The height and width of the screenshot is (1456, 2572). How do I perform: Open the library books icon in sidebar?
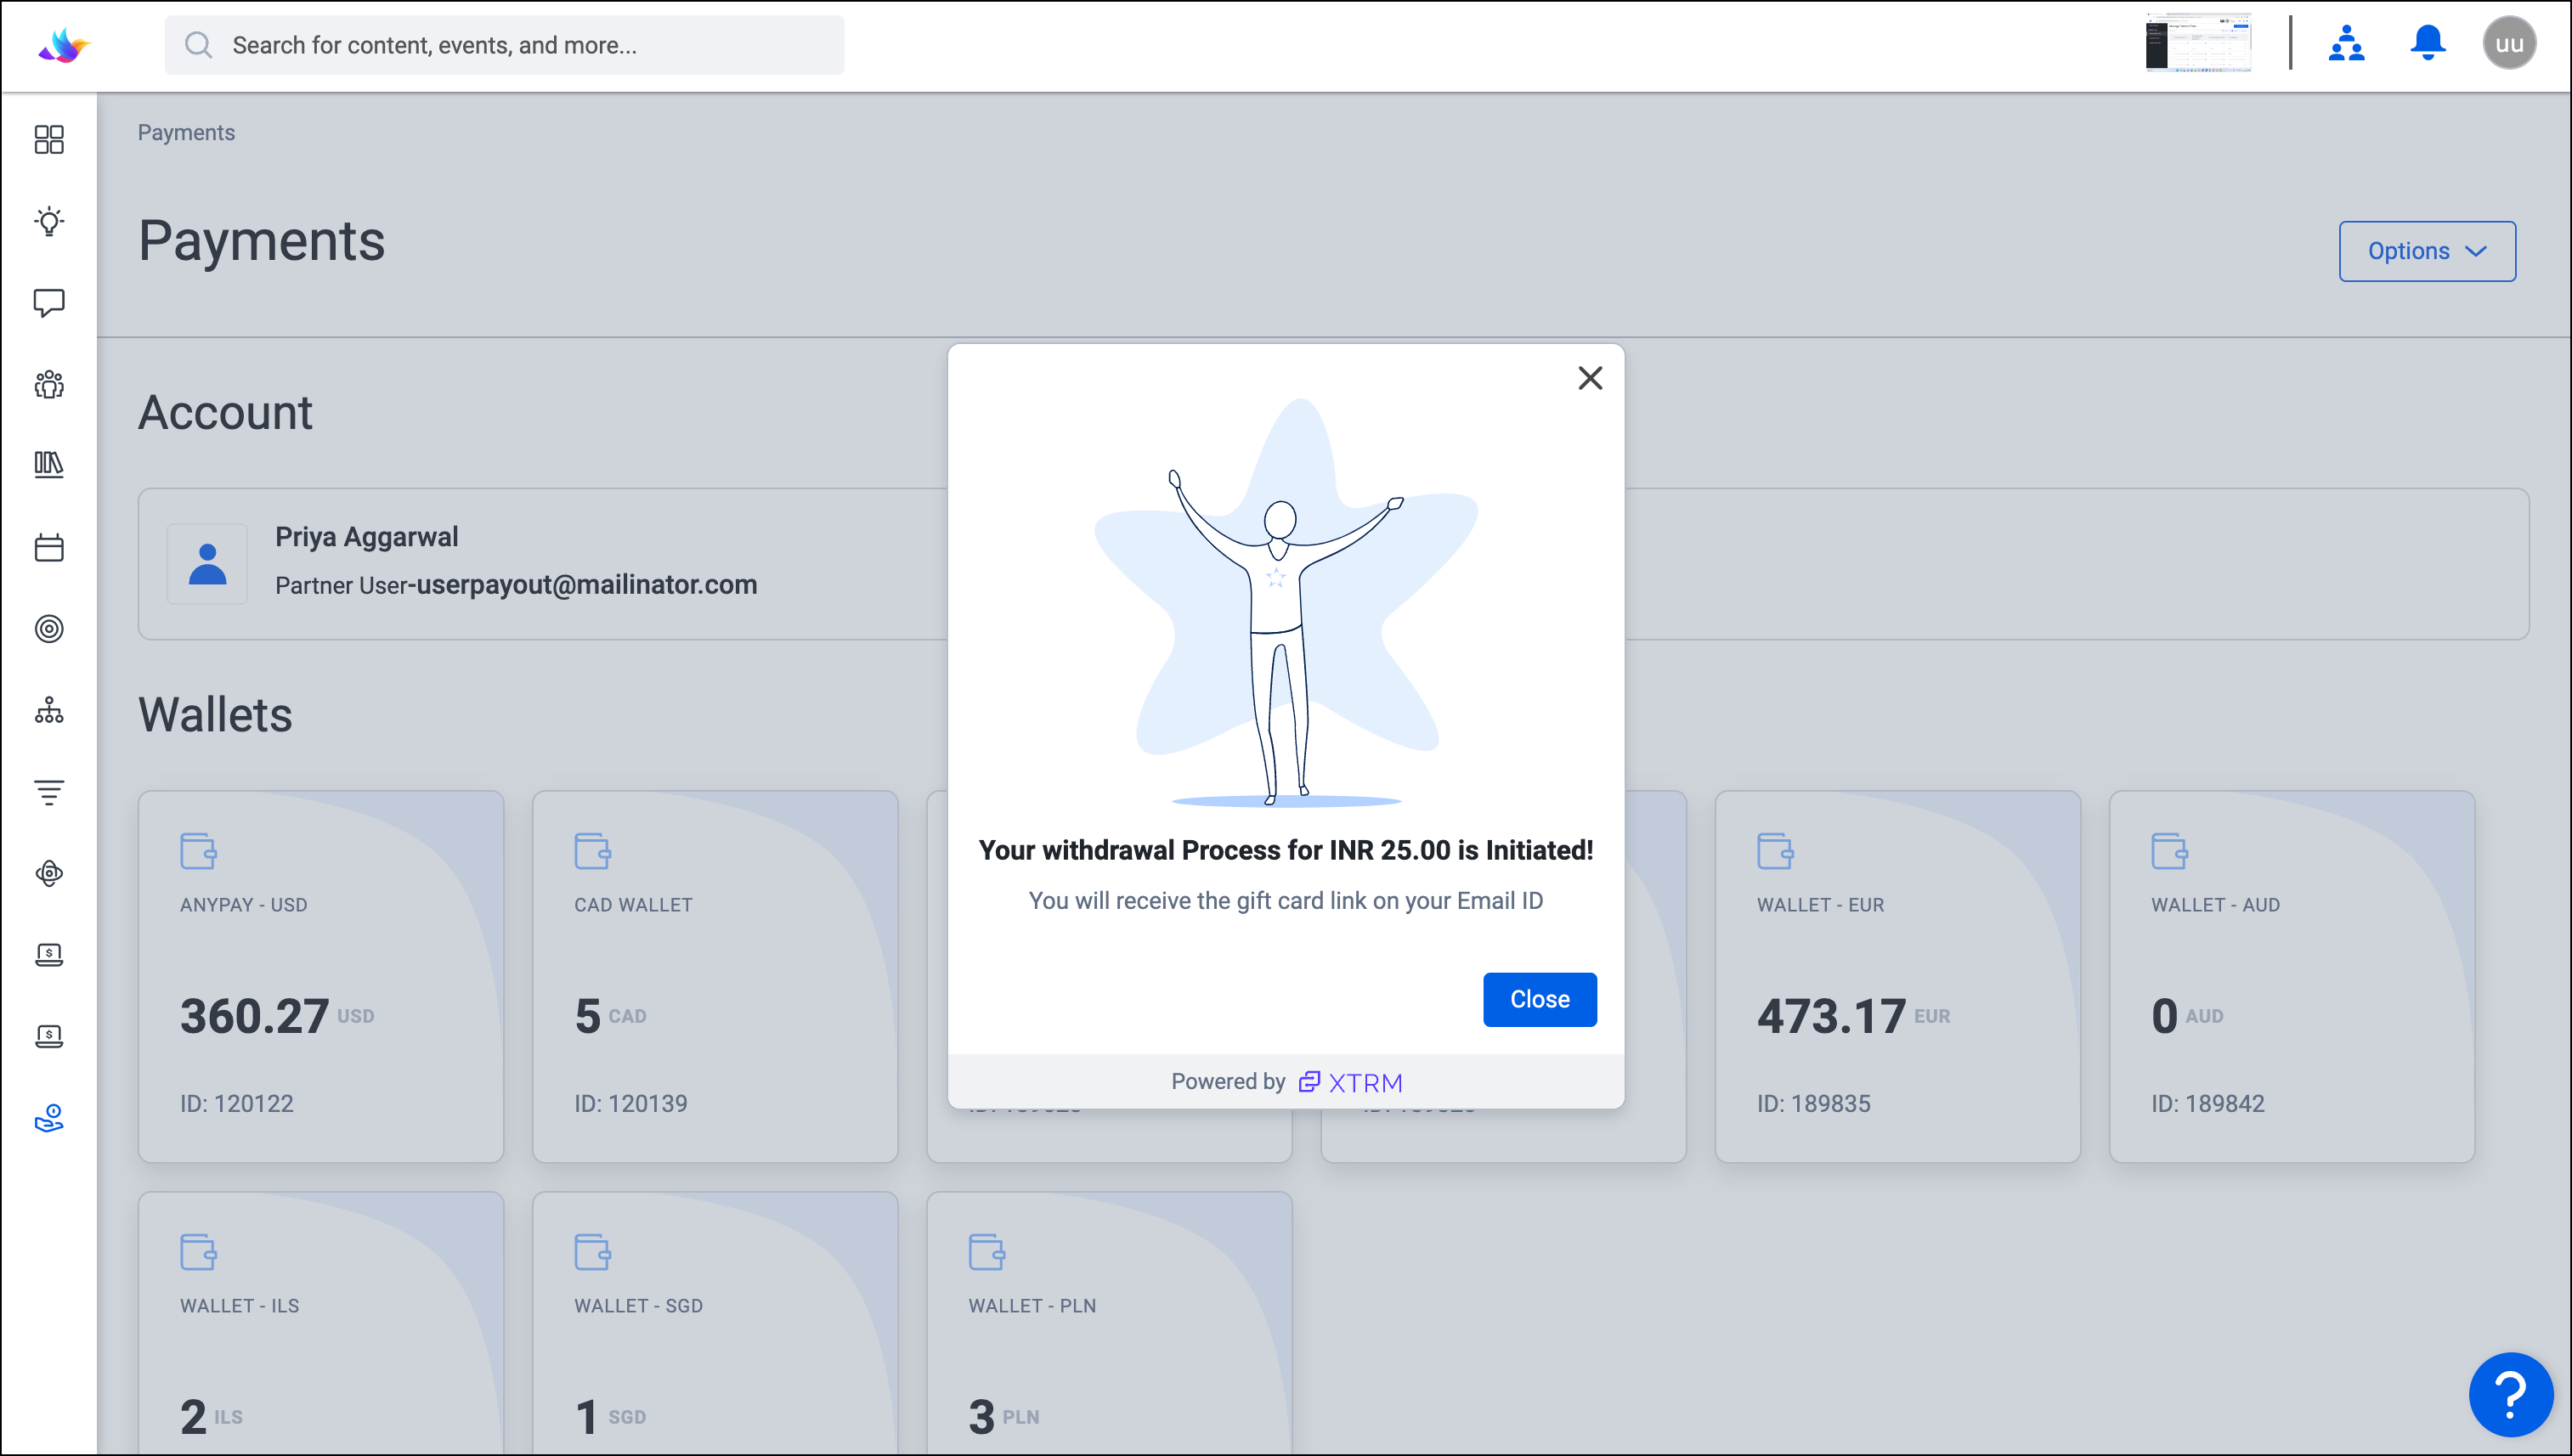[49, 465]
